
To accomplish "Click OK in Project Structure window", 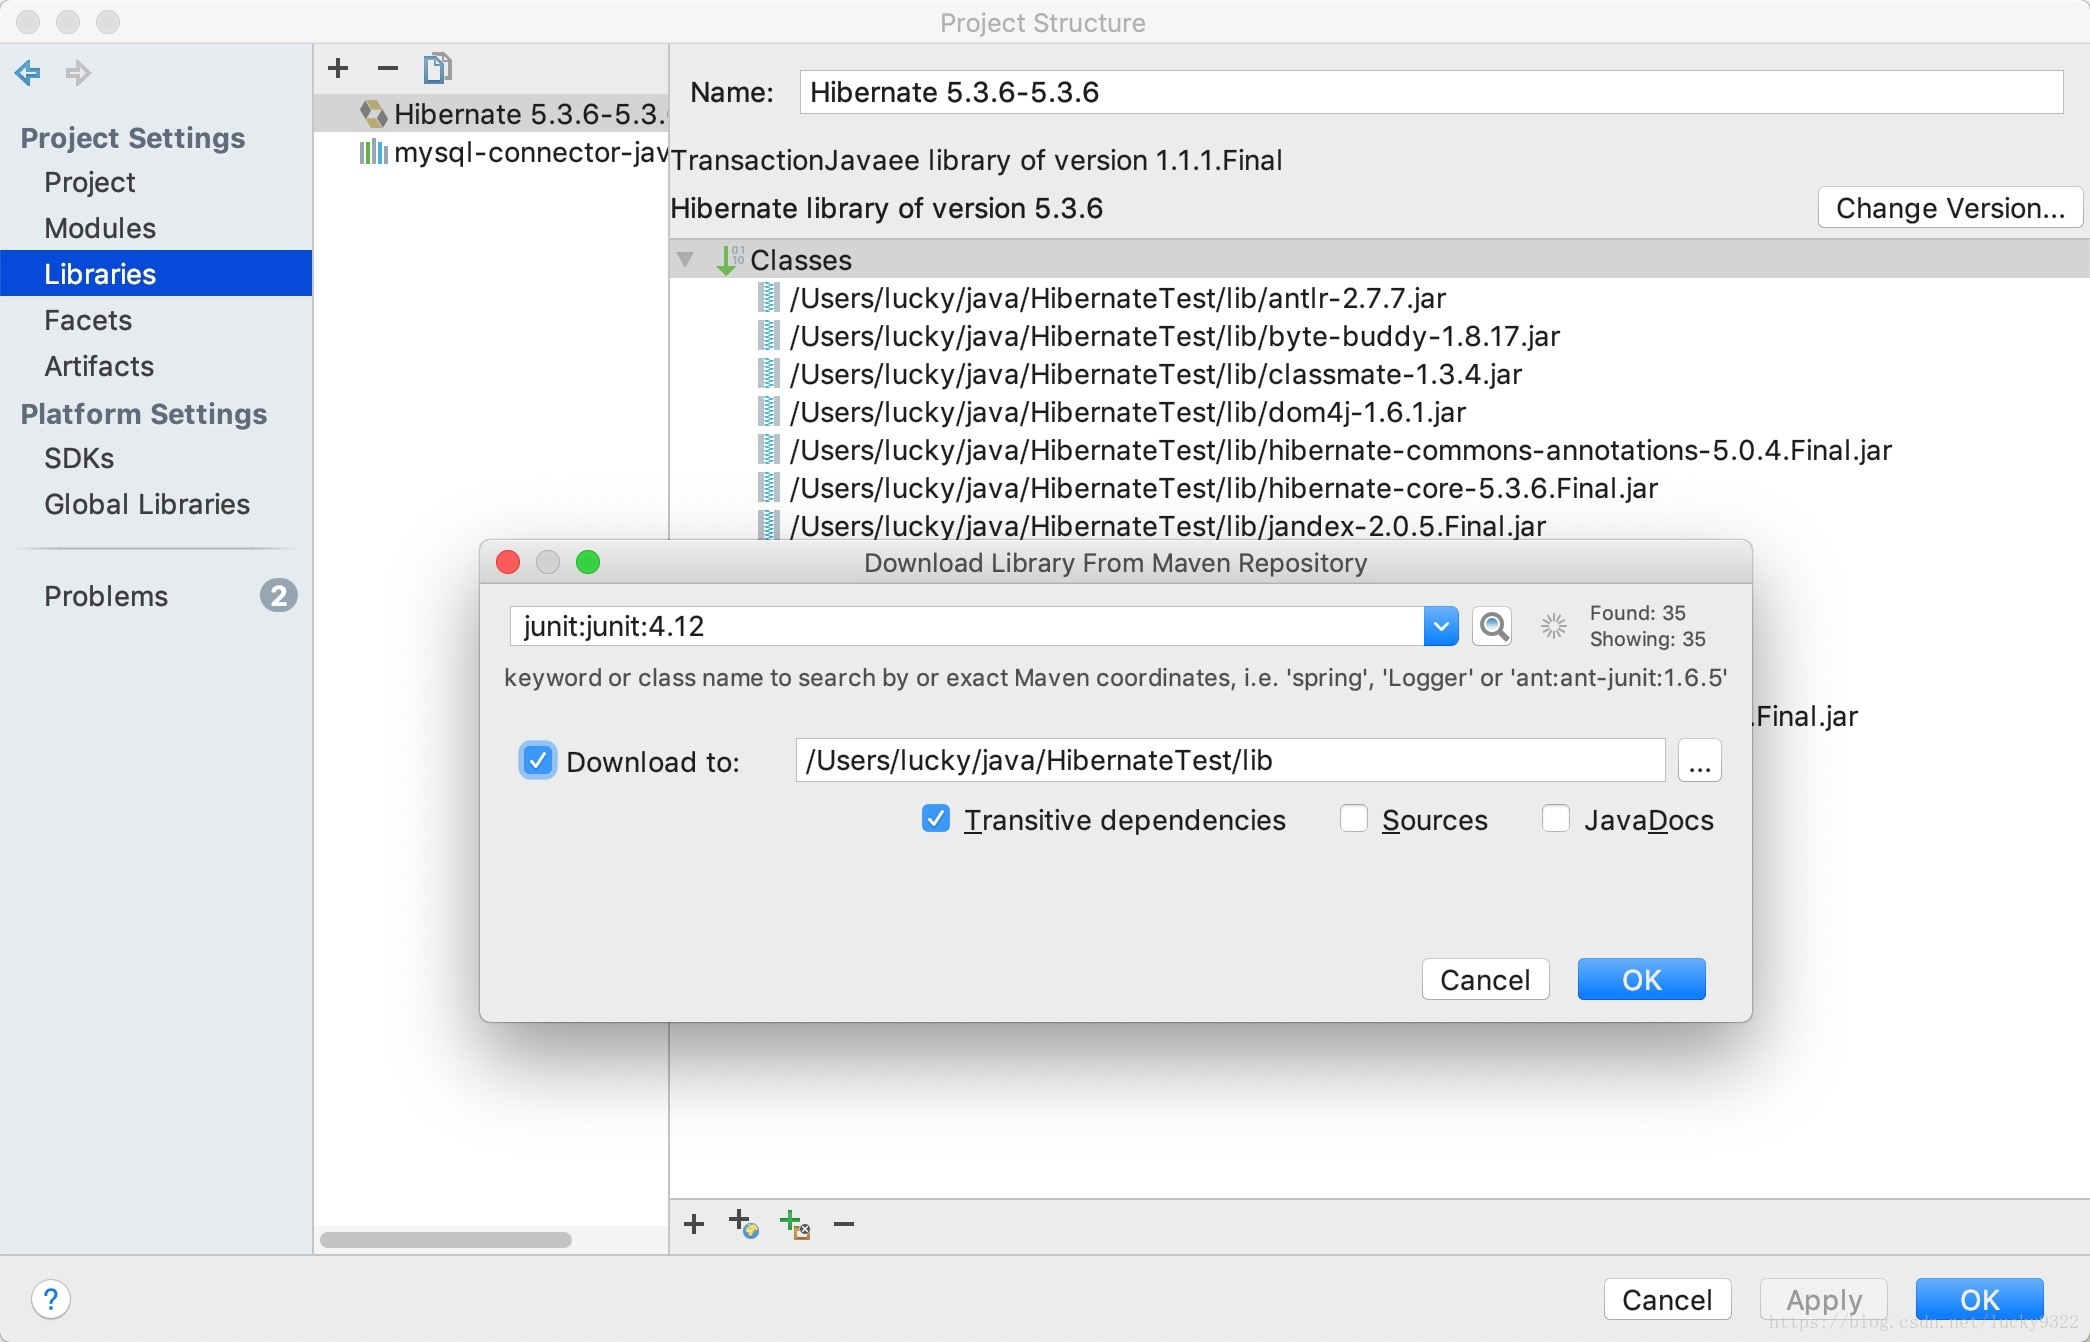I will pos(1979,1299).
